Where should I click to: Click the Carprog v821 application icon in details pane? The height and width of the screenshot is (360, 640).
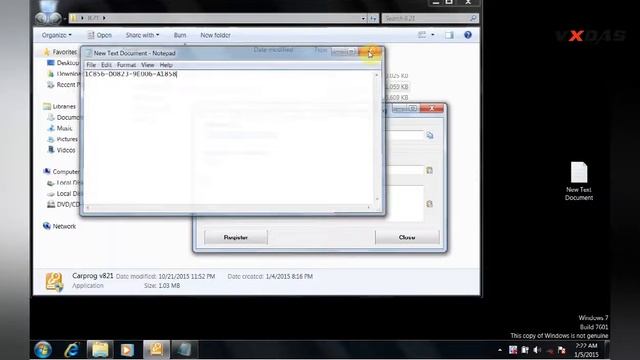pos(54,282)
